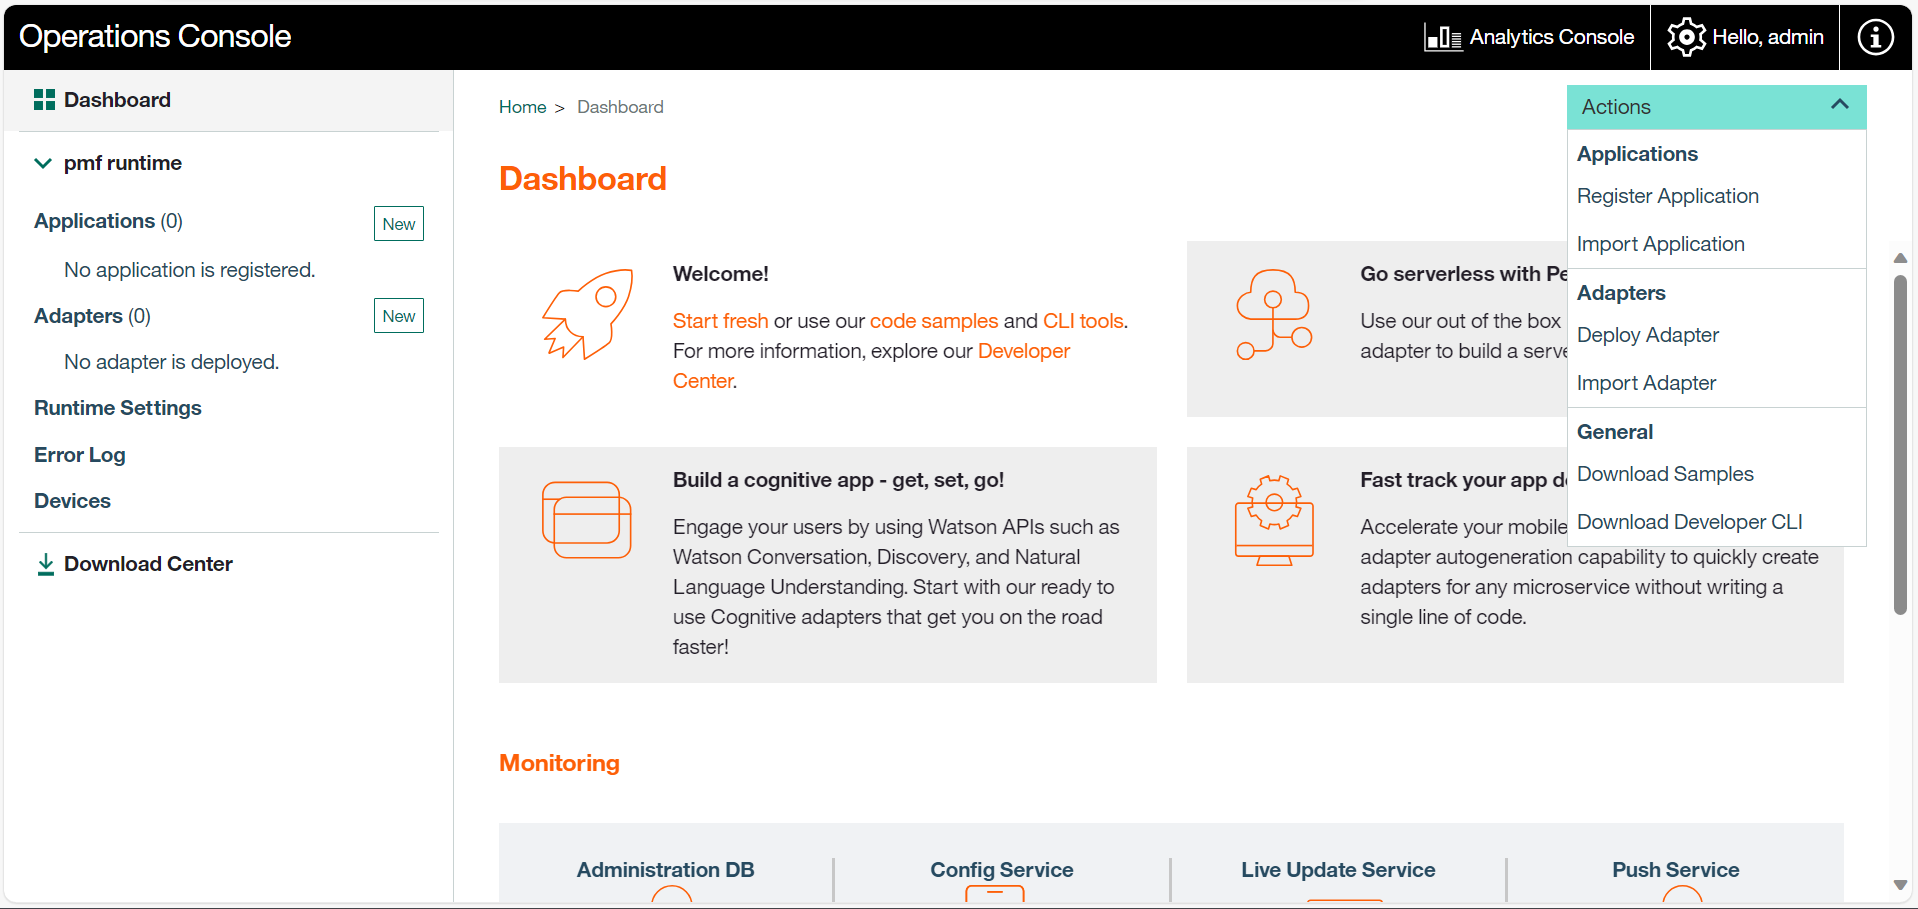This screenshot has width=1918, height=909.
Task: Open the info circle icon in header
Action: click(x=1875, y=37)
